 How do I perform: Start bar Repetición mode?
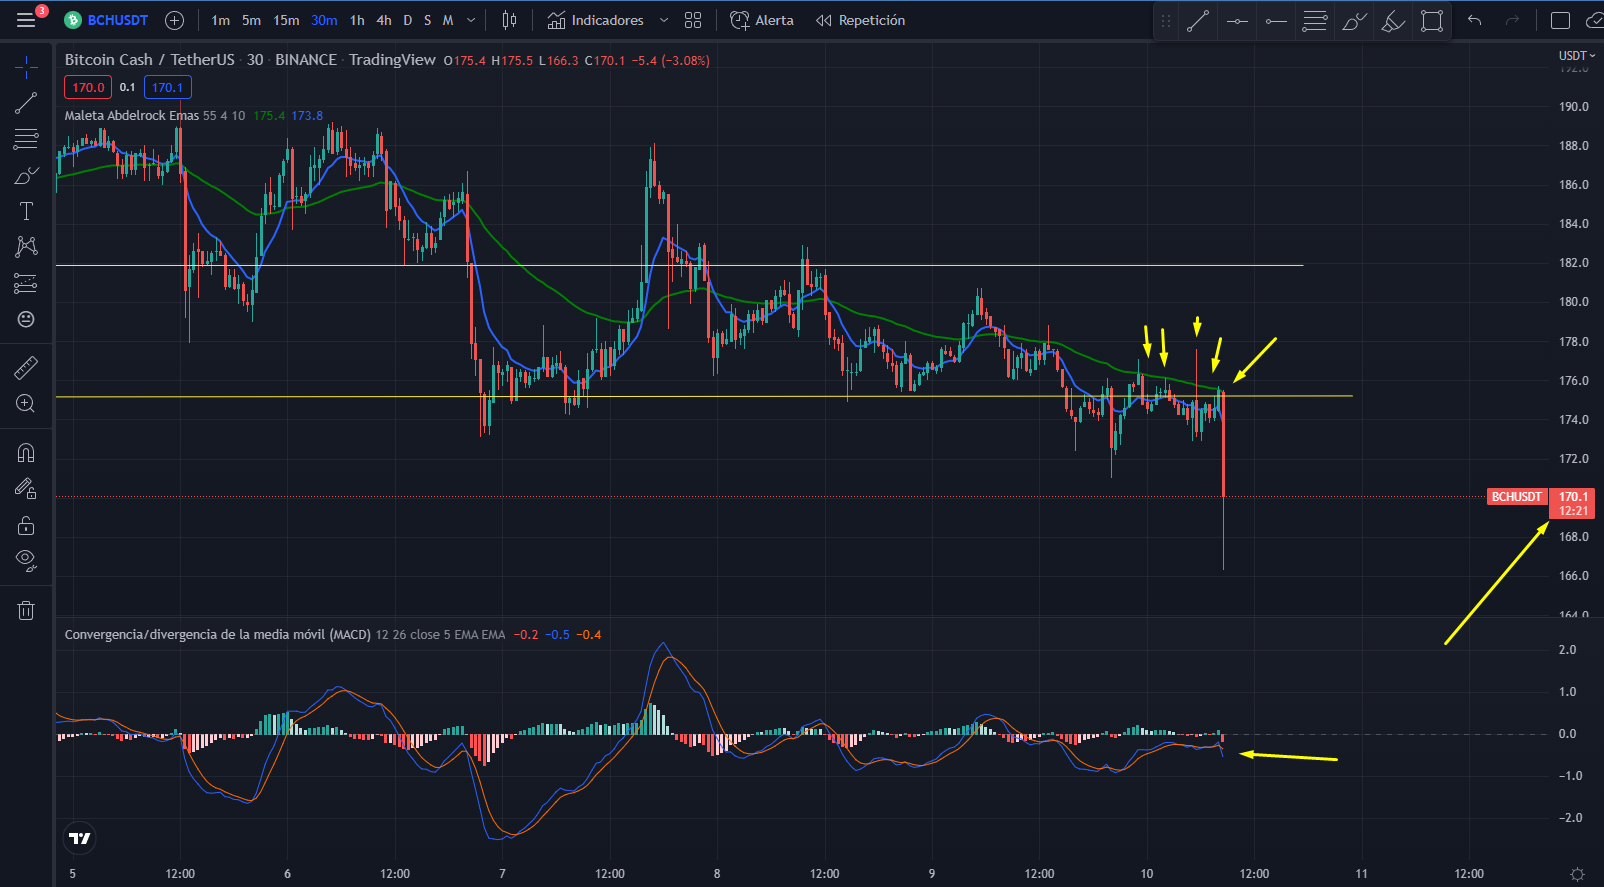pos(861,20)
